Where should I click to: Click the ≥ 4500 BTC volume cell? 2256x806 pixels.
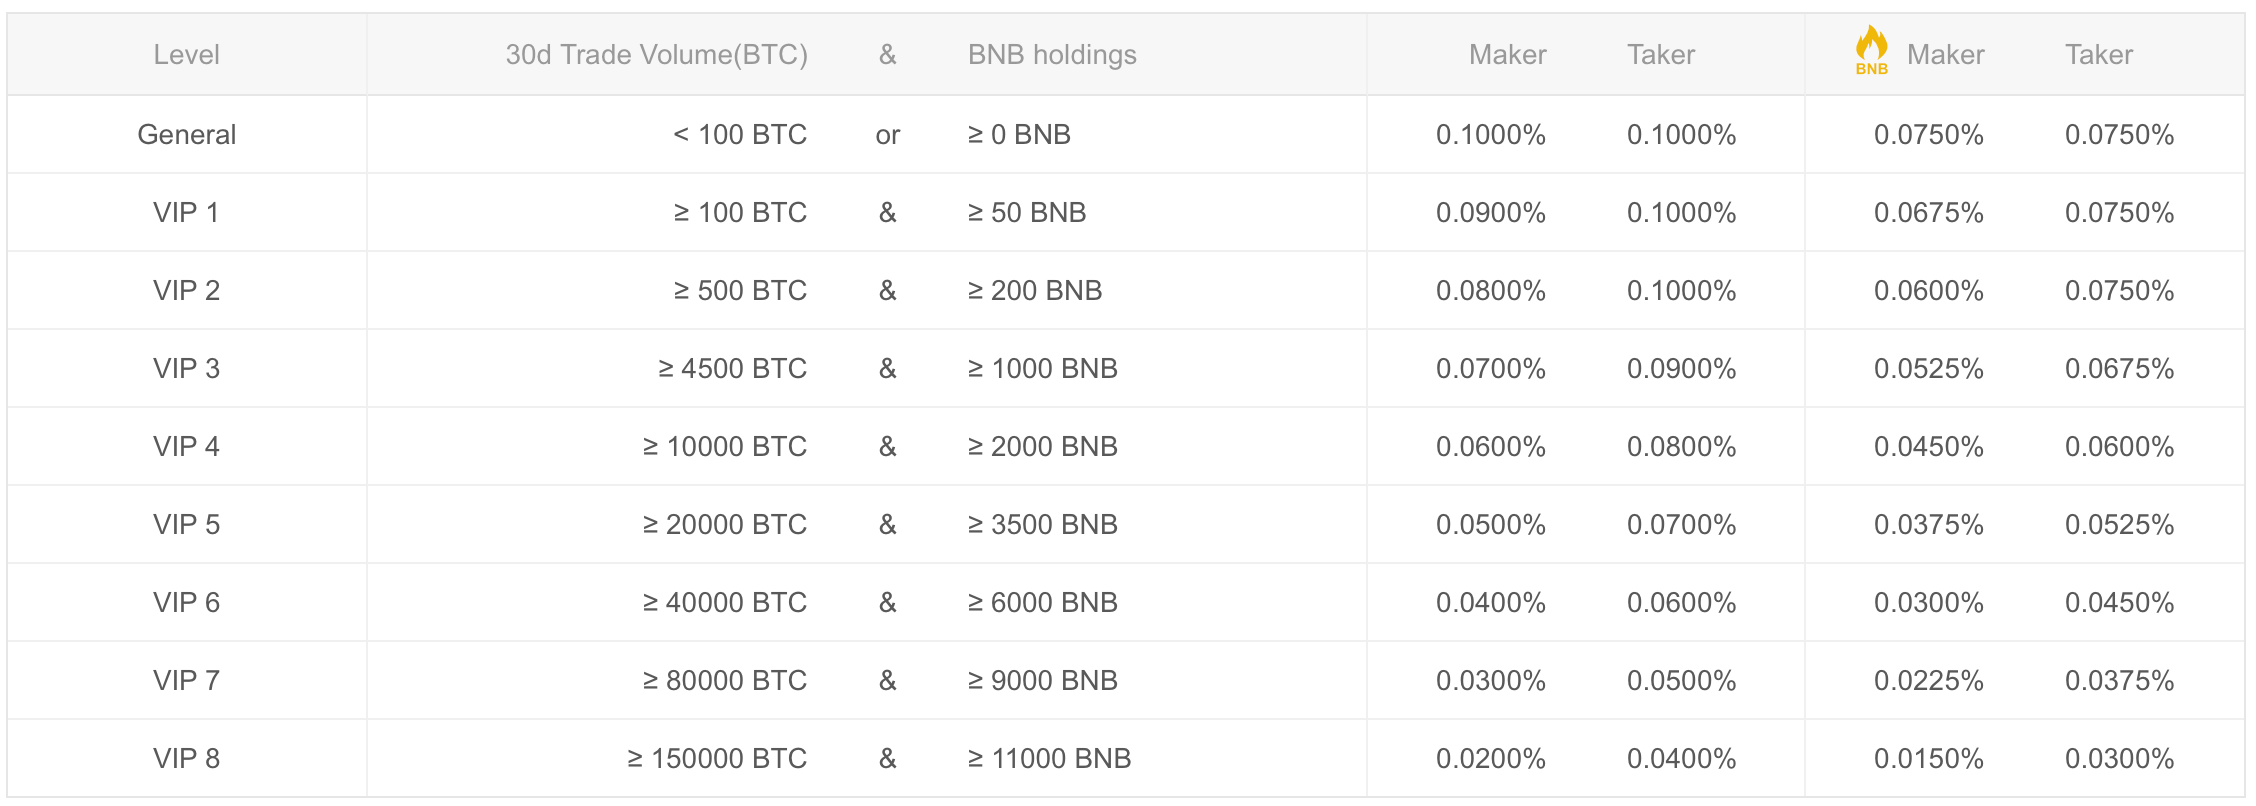(732, 369)
